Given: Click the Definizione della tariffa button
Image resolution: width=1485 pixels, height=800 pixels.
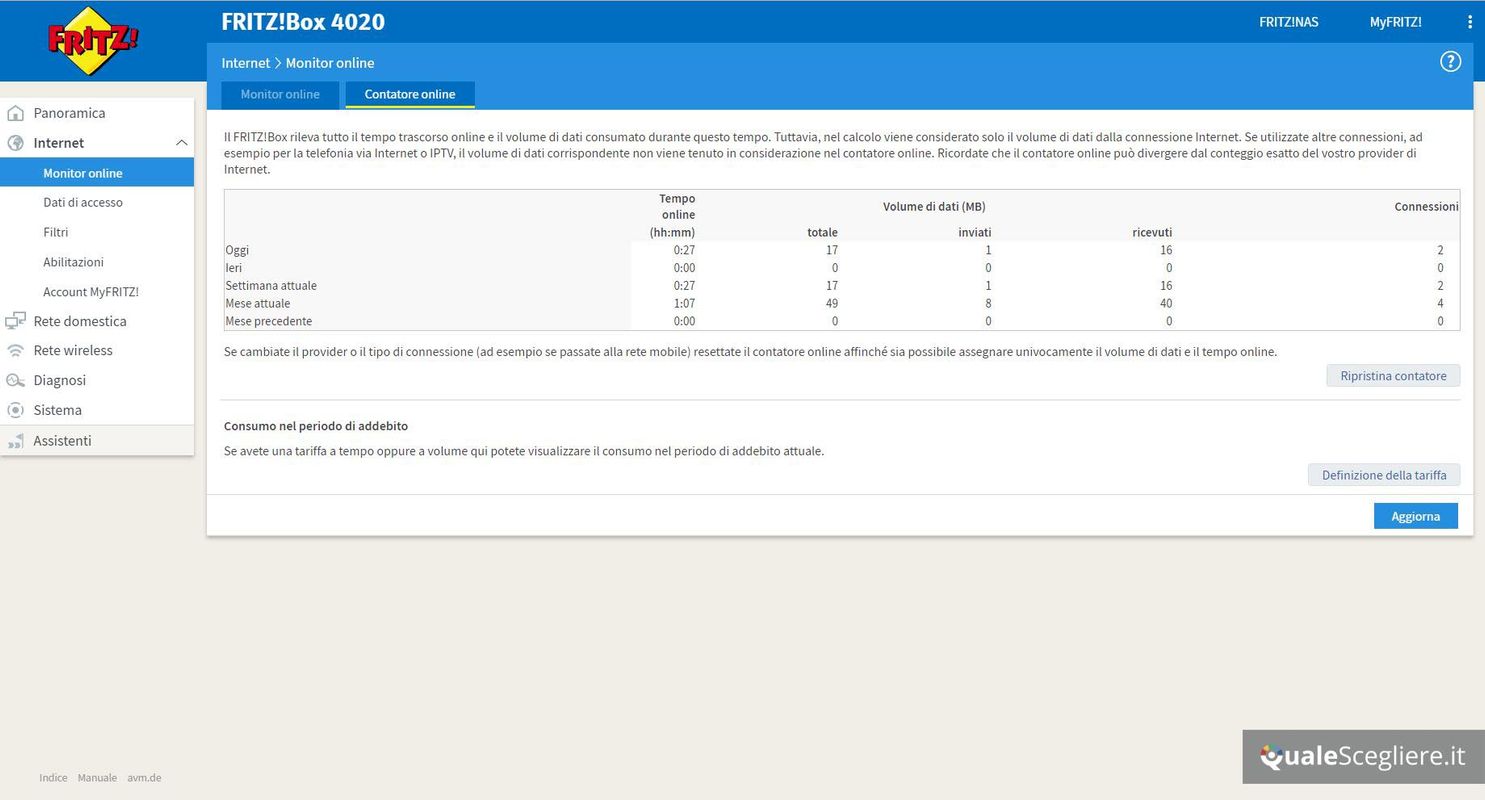Looking at the screenshot, I should [1383, 475].
